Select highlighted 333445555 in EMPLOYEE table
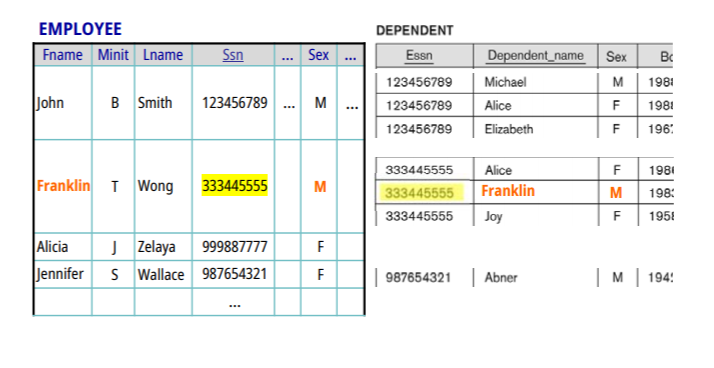714x368 pixels. (235, 186)
